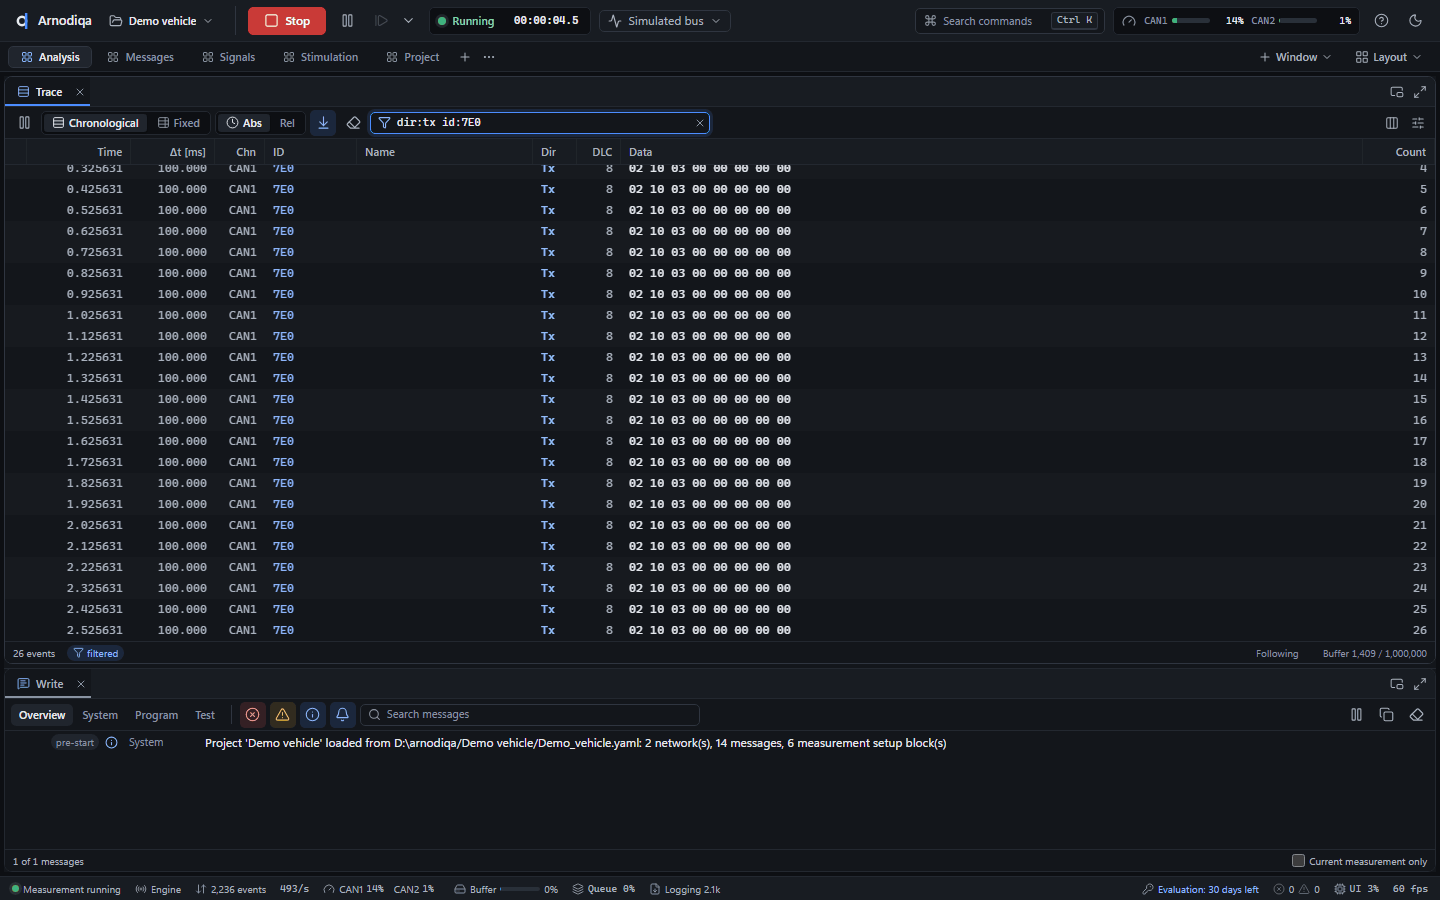Toggle auto-scroll to latest icon
Screen dimensions: 1440x900
[323, 123]
